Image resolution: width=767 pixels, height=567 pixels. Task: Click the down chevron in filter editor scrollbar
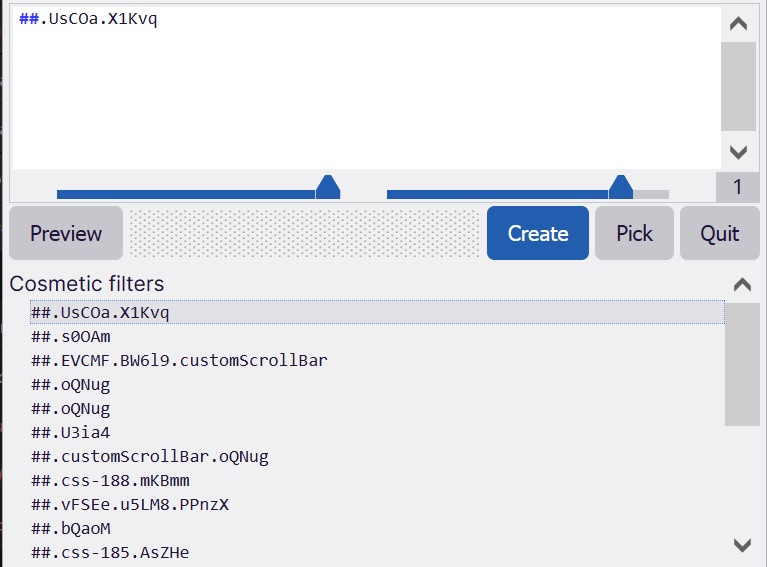pyautogui.click(x=738, y=152)
